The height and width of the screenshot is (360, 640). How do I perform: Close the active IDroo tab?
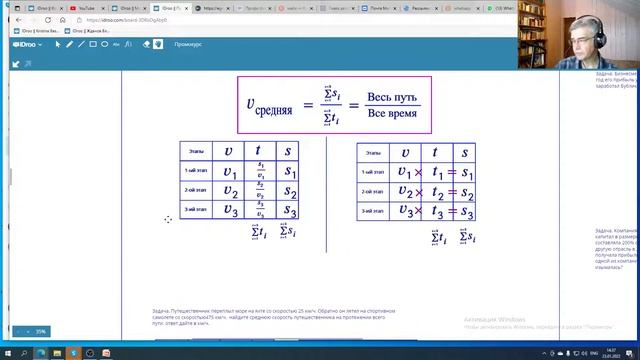click(x=186, y=8)
